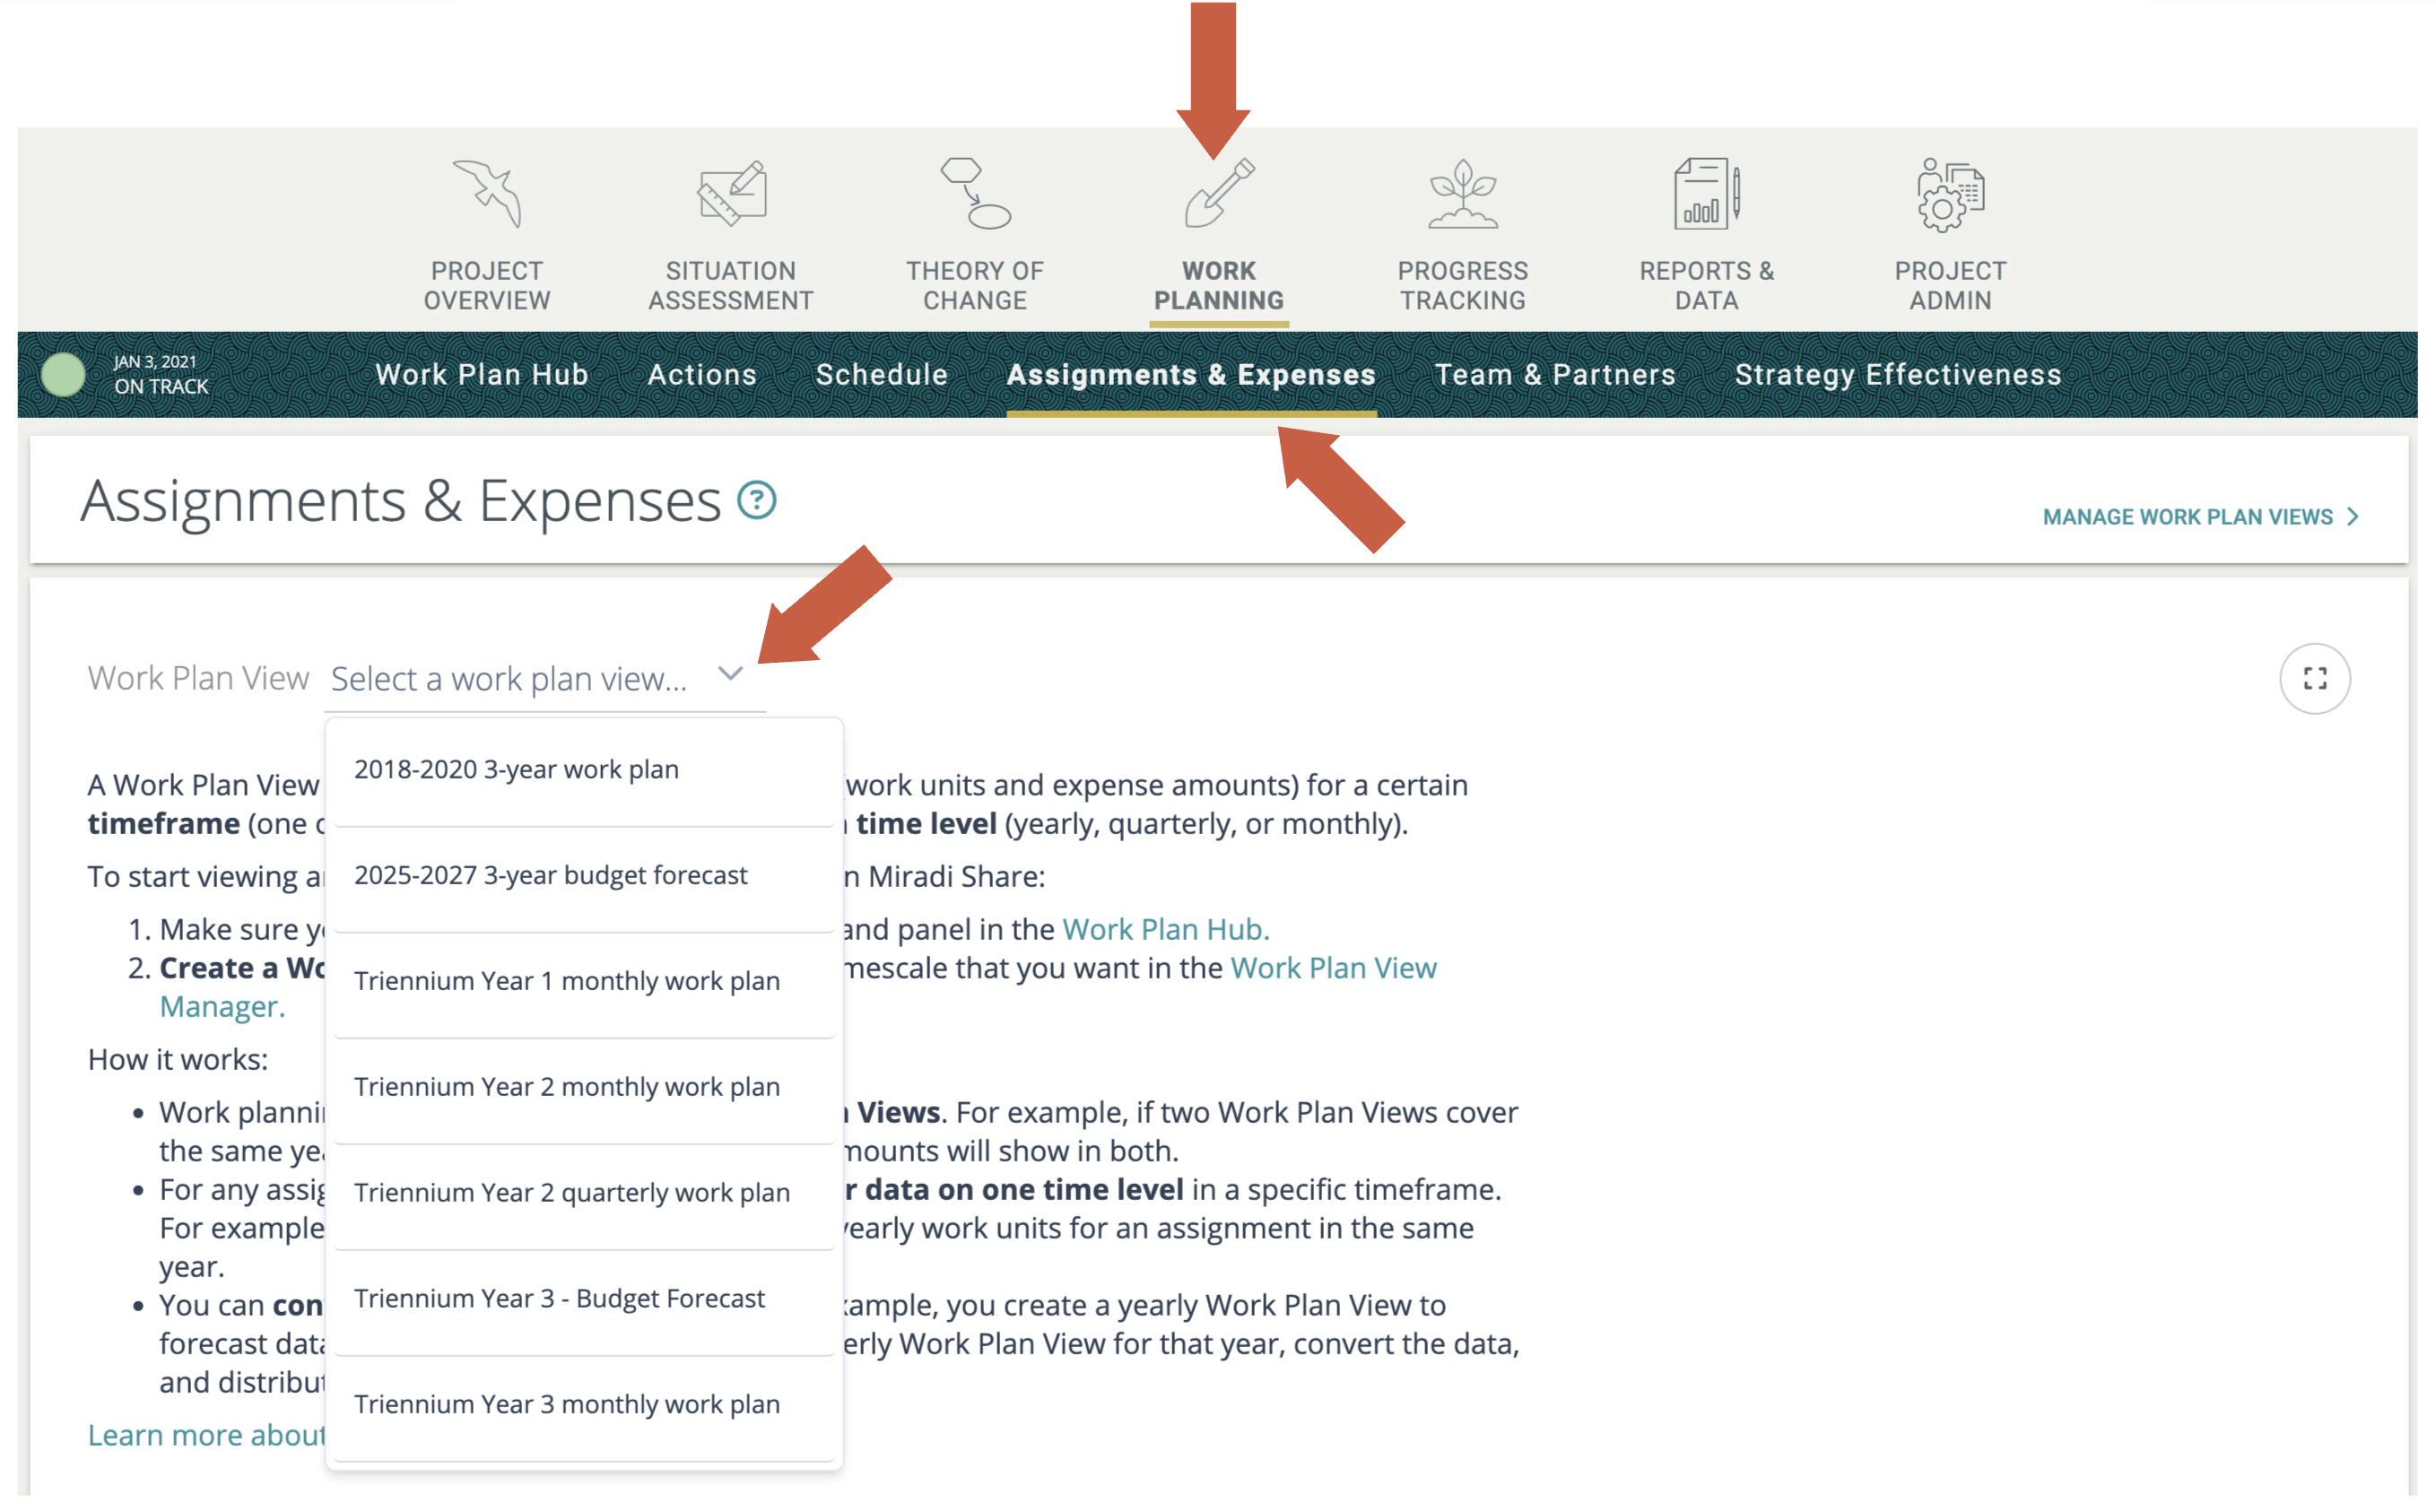Open Theory of Change diagram icon

[975, 193]
